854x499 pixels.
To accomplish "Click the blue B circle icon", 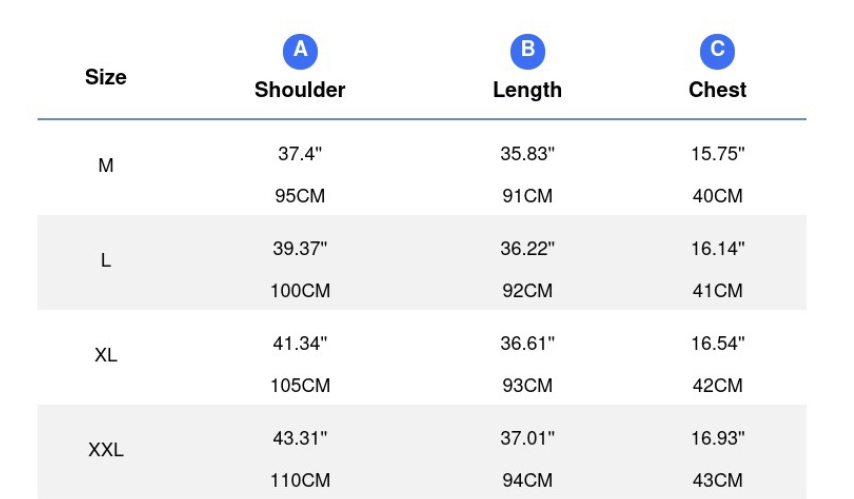I will pos(527,52).
